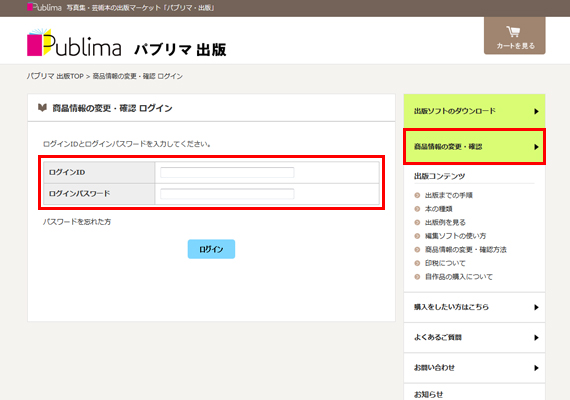The image size is (570, 400).
Task: Click bullet icon beside 印税について
Action: pos(417,263)
